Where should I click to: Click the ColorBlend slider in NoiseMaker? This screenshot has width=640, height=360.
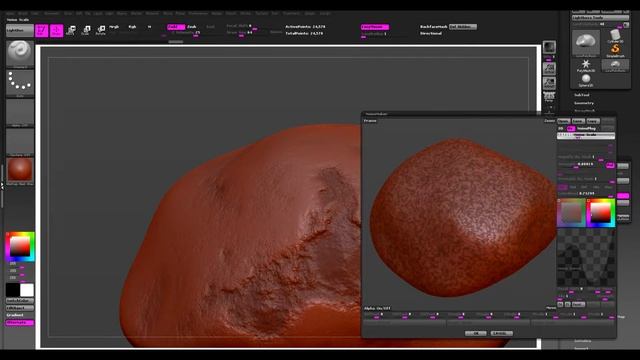(586, 194)
